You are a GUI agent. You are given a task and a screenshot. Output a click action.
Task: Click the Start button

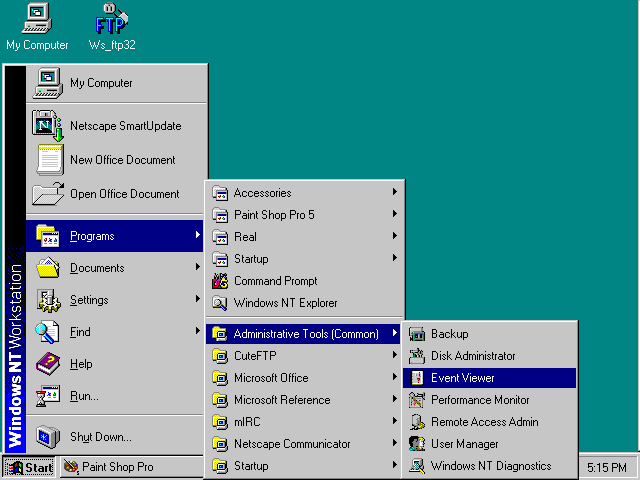[x=29, y=467]
